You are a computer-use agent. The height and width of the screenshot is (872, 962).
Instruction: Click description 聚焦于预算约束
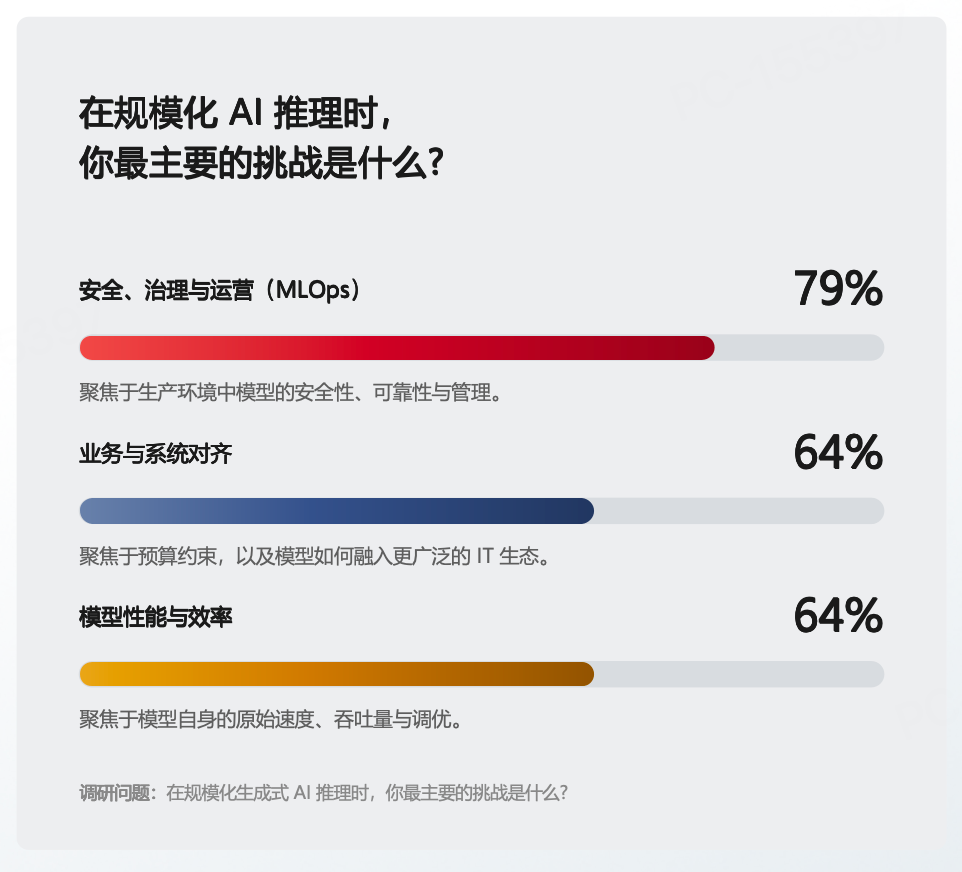[x=315, y=557]
